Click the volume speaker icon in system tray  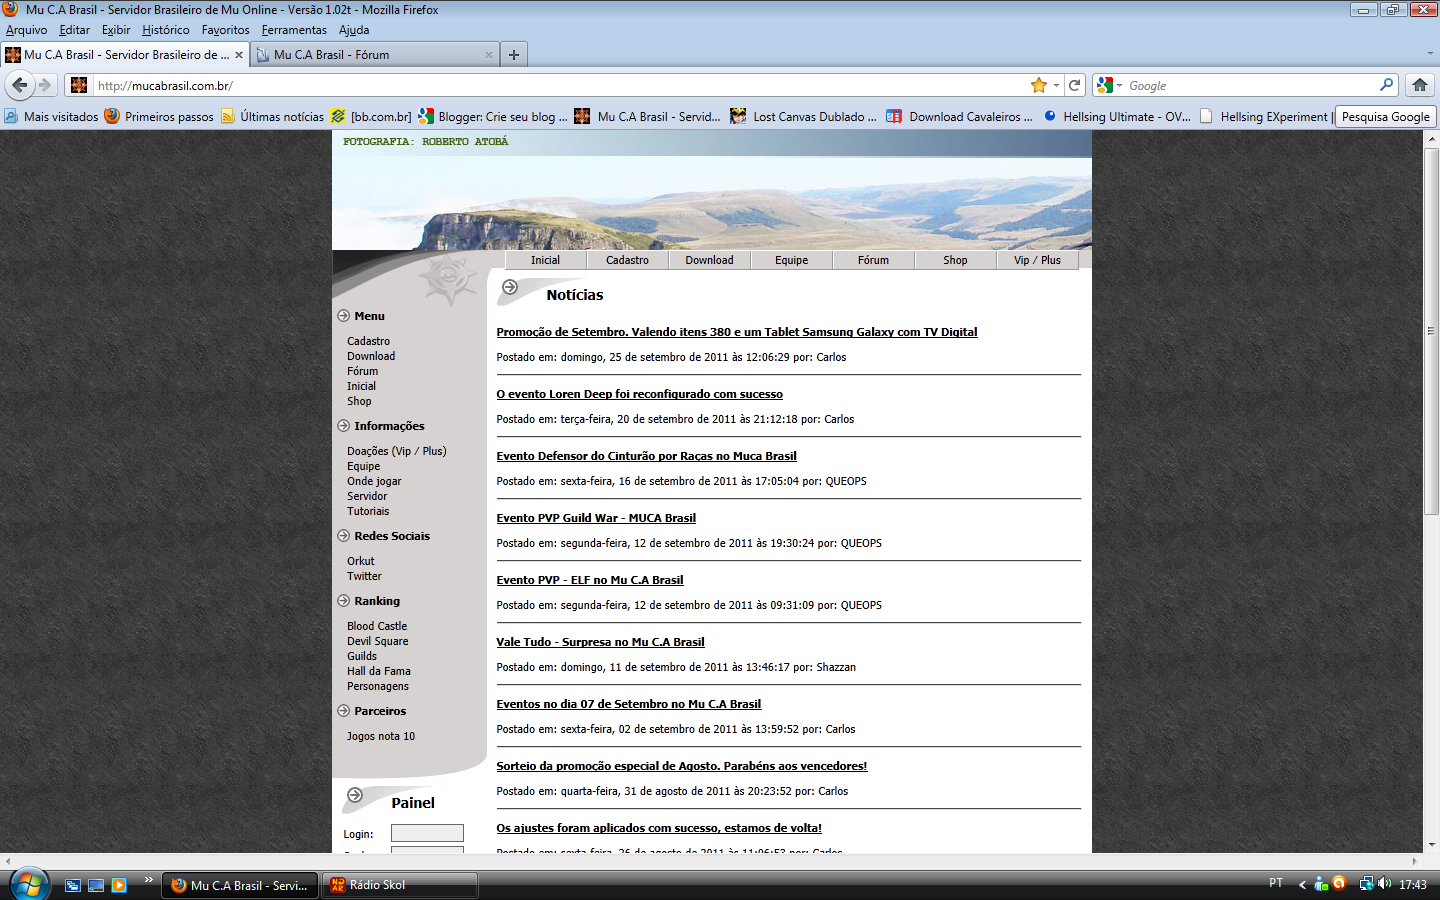click(x=1385, y=884)
